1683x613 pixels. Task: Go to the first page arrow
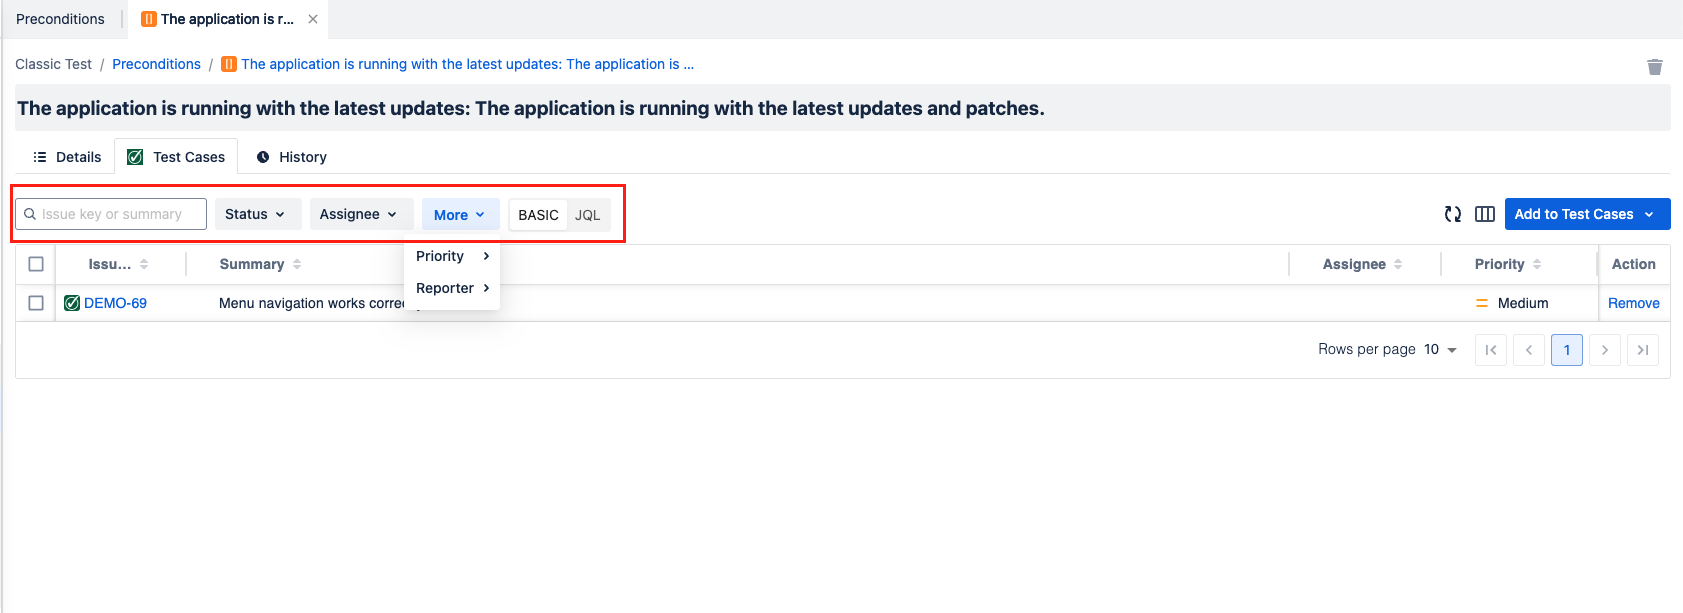point(1490,350)
